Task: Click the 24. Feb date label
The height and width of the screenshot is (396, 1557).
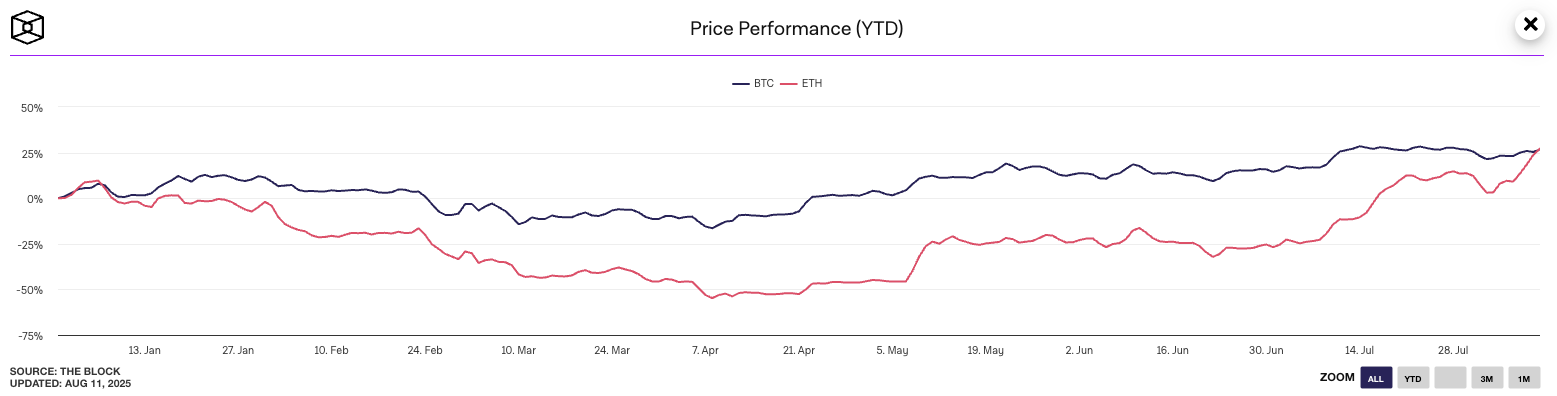Action: click(x=425, y=350)
